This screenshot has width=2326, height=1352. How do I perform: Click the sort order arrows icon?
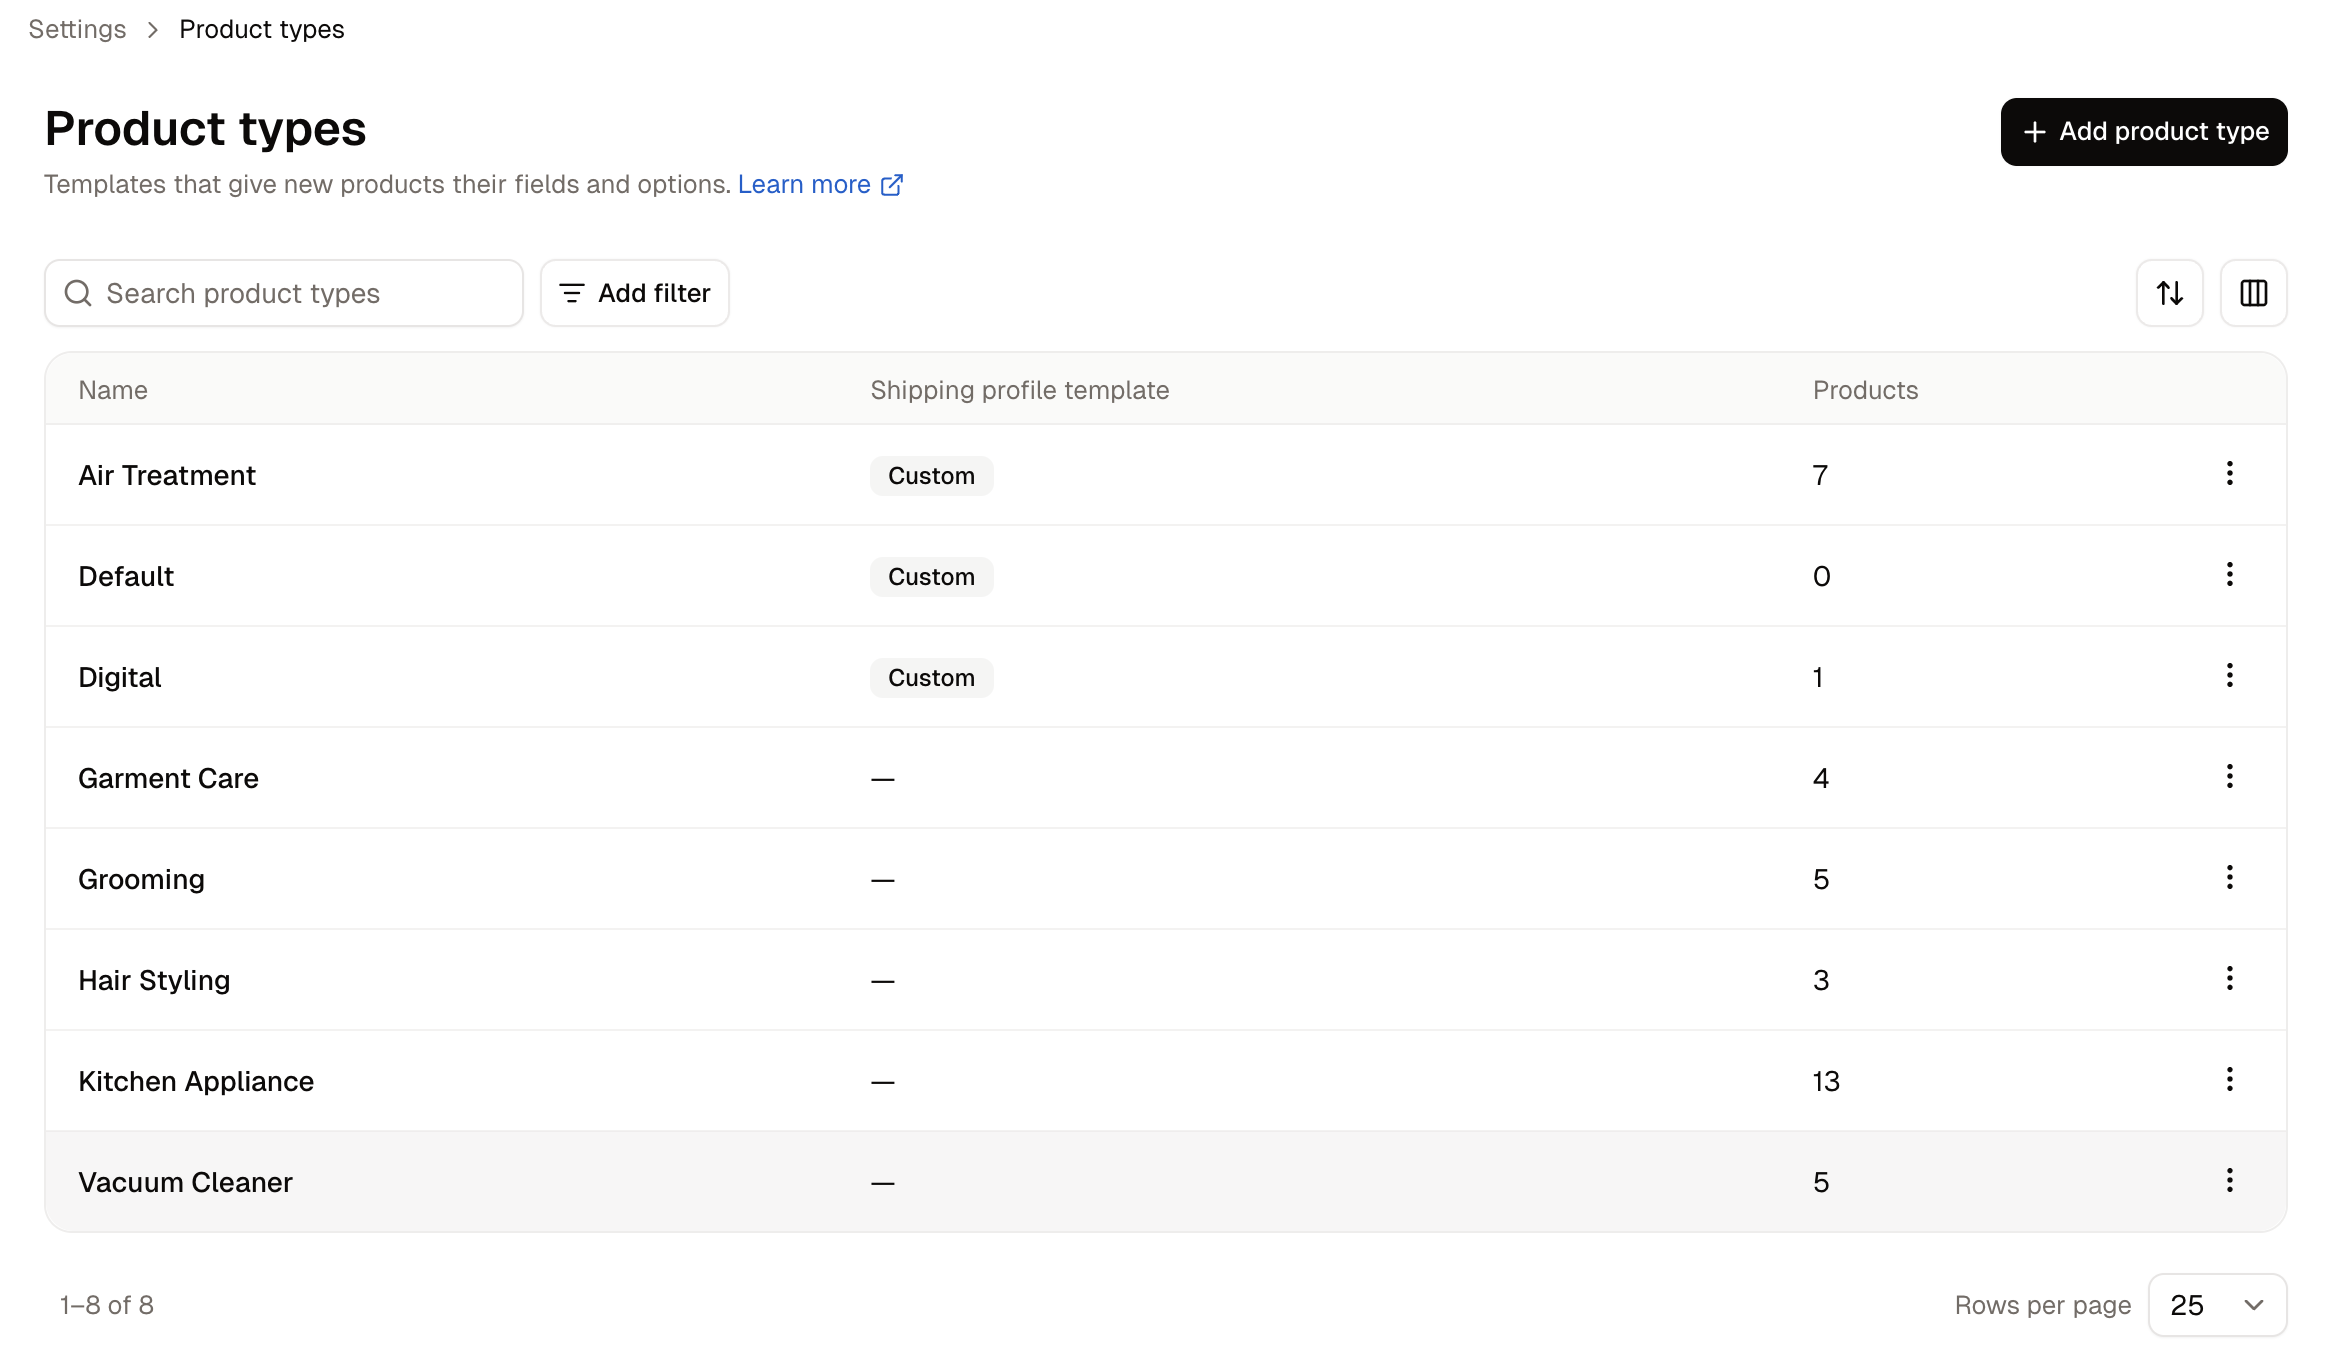(x=2169, y=293)
